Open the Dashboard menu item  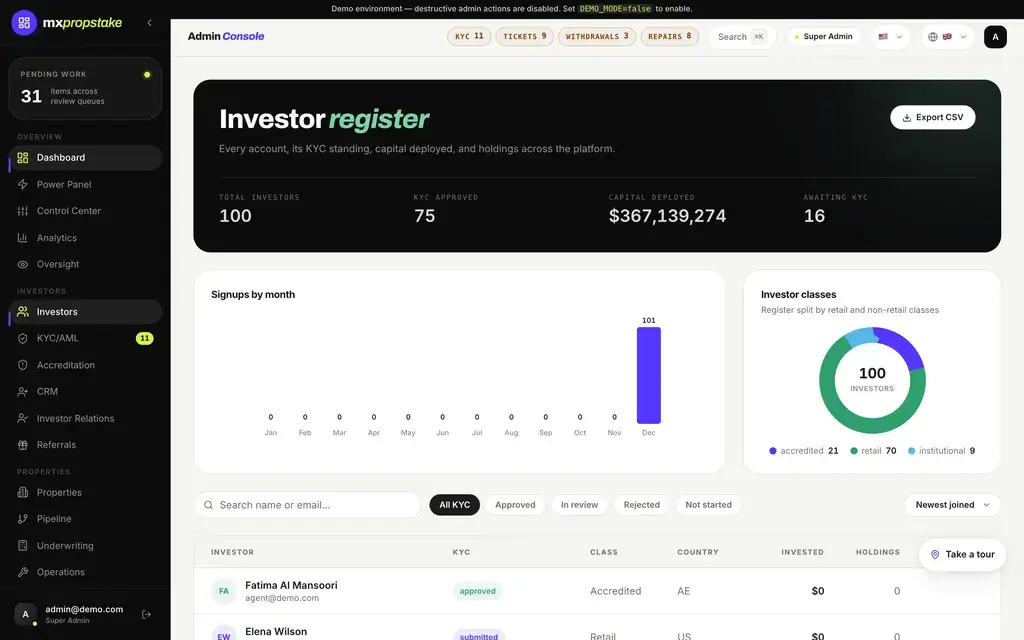pyautogui.click(x=86, y=157)
